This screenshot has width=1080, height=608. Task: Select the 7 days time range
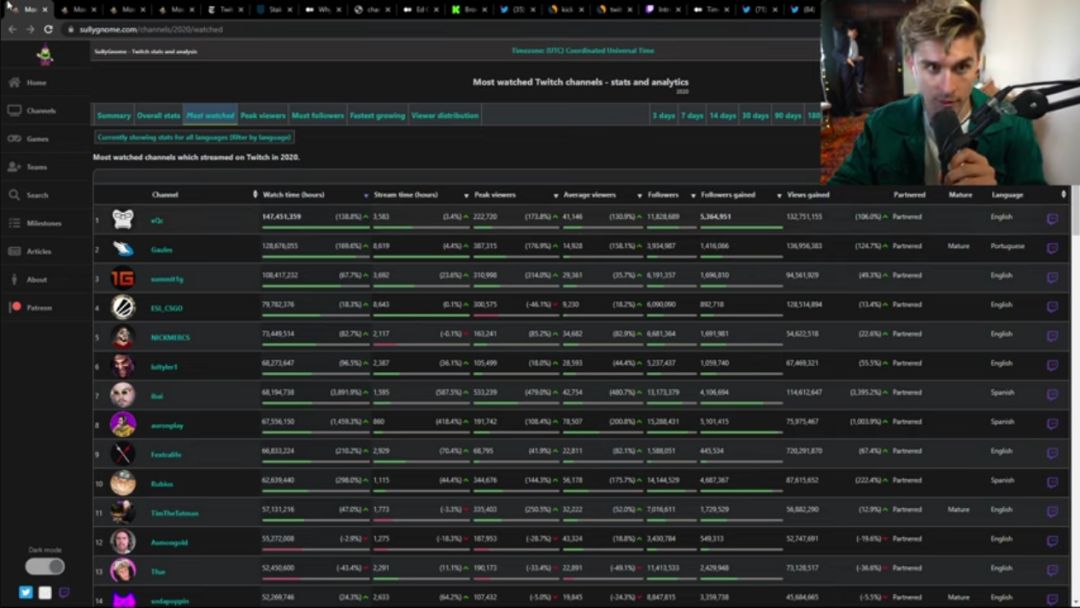[x=692, y=116]
